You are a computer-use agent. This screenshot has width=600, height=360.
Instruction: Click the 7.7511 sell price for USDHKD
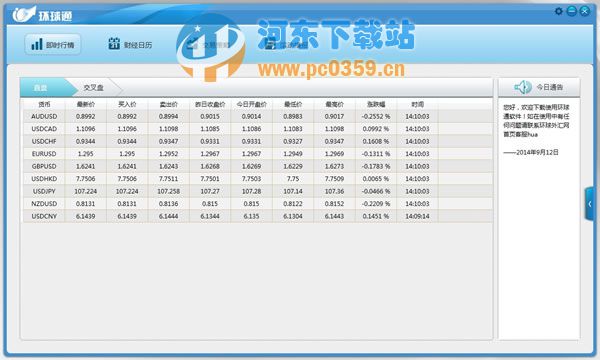[168, 179]
